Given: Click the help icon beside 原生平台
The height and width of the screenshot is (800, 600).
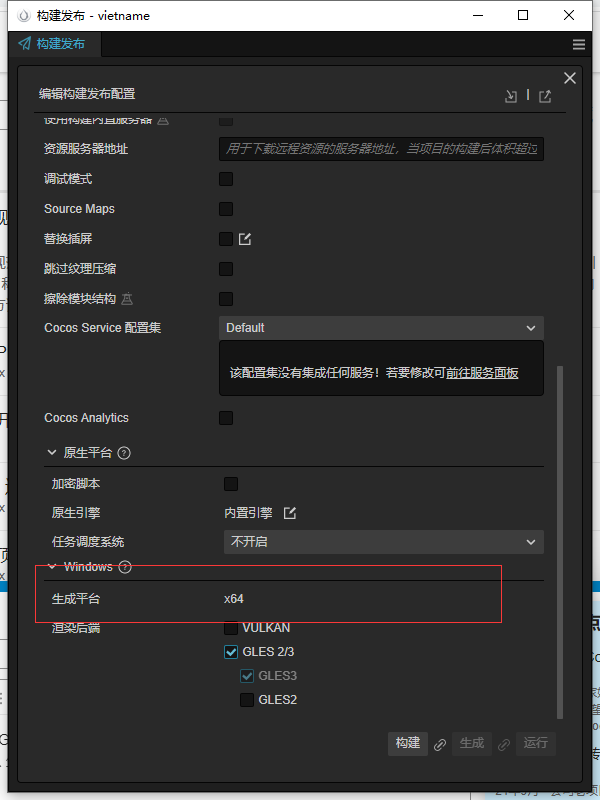Looking at the screenshot, I should pos(124,453).
